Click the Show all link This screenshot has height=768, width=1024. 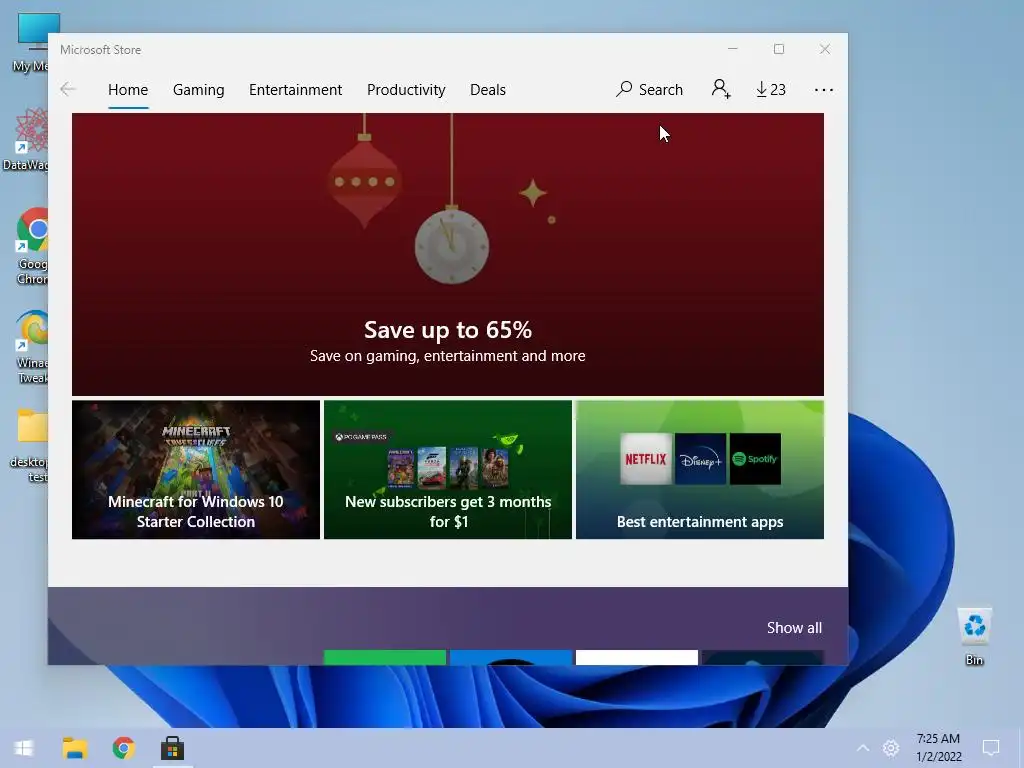point(794,628)
